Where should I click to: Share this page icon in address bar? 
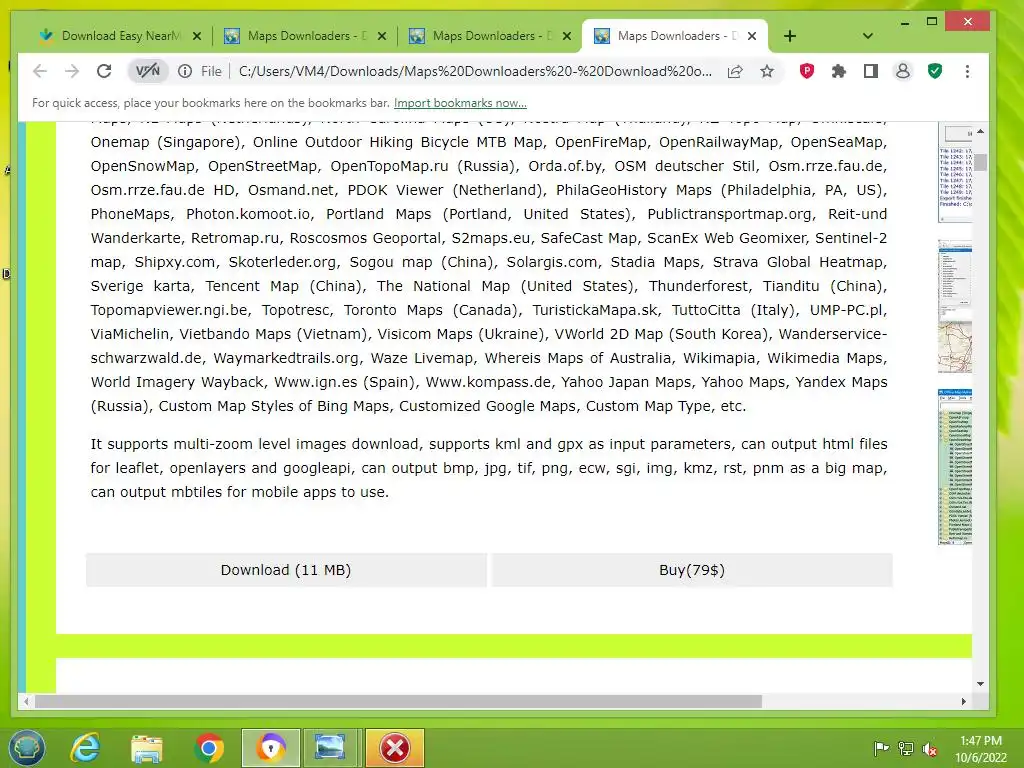tap(735, 71)
